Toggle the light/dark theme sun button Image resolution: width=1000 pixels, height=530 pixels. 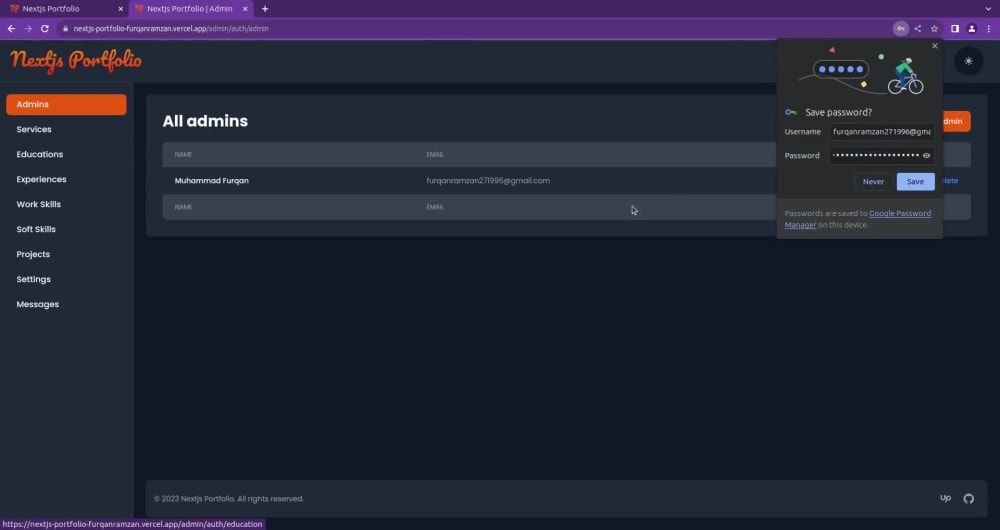point(968,61)
